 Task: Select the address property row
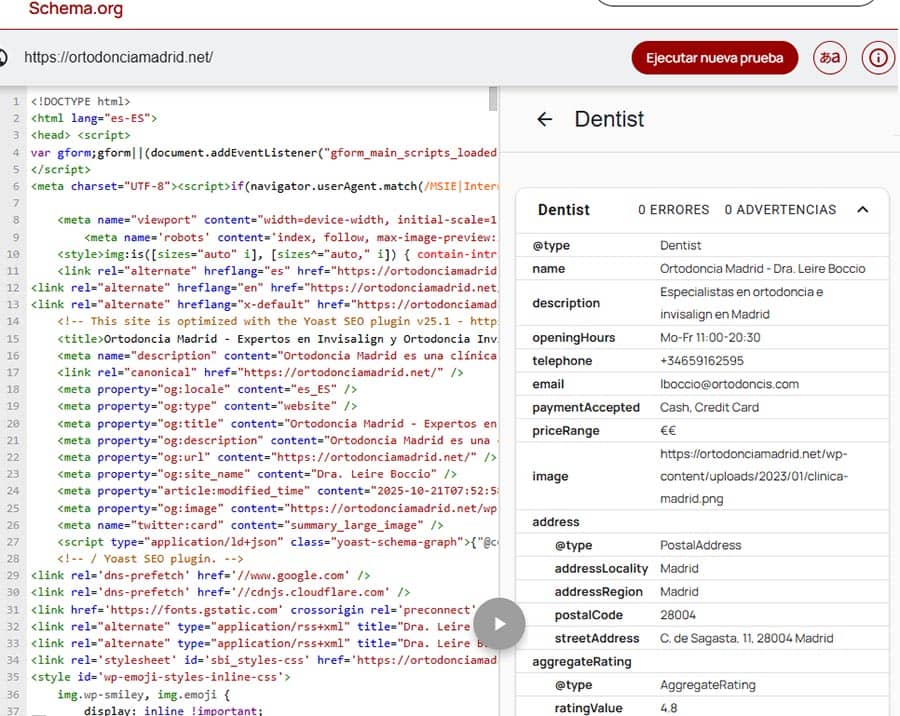tap(556, 522)
